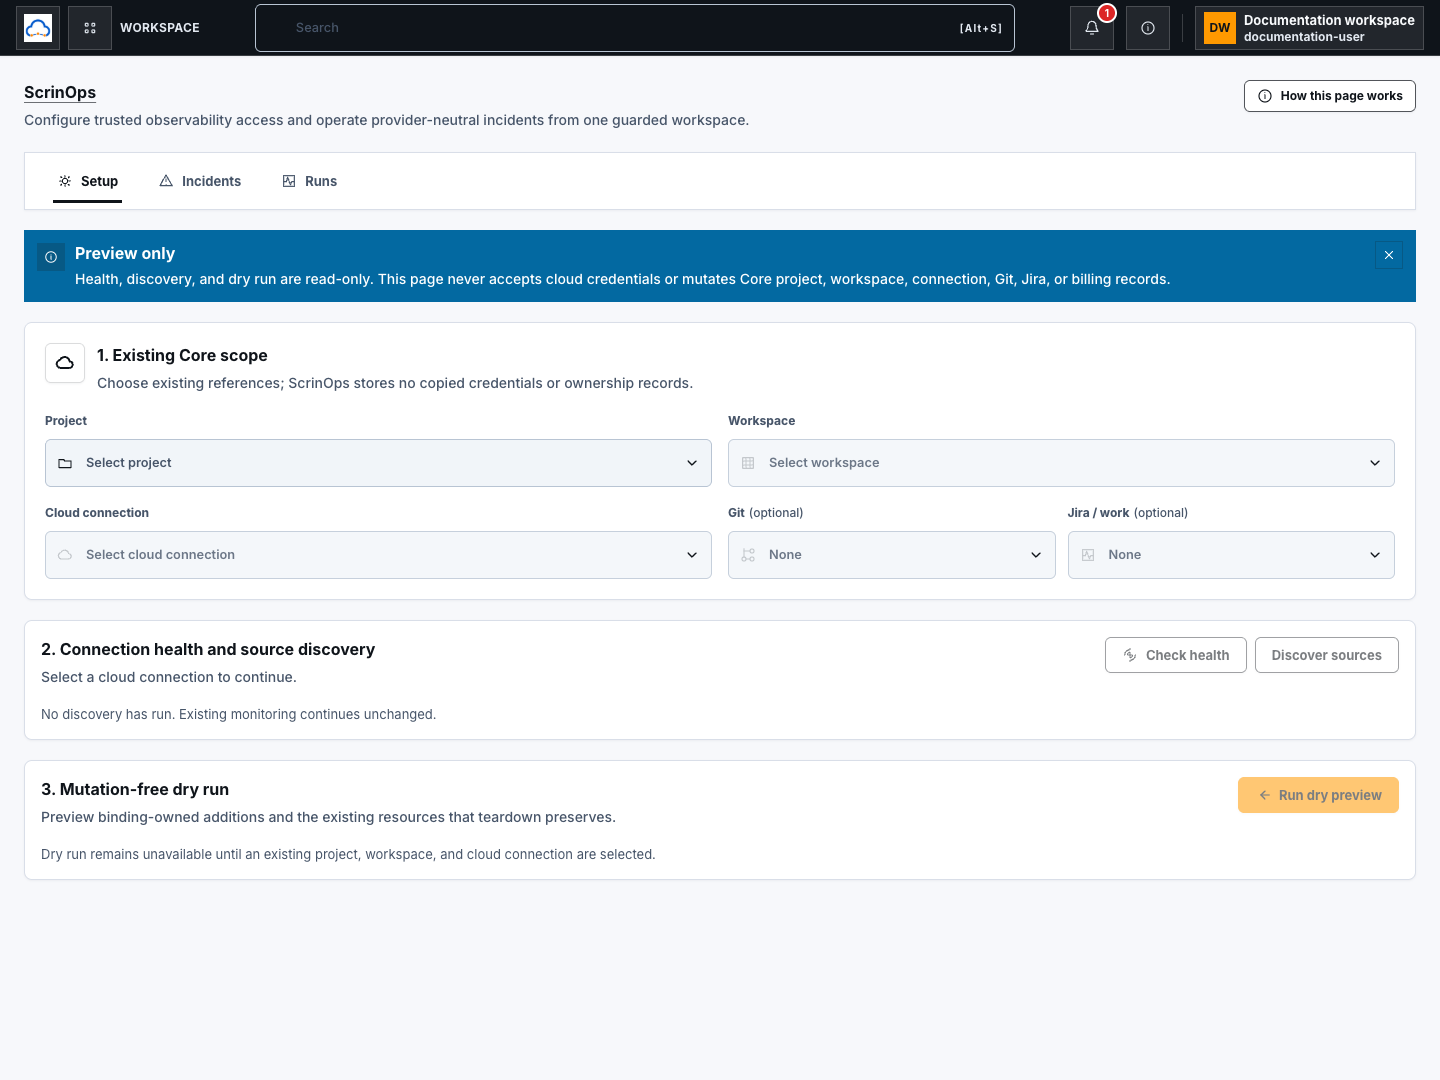
Task: Click the cloud logo icon in header
Action: 38,28
